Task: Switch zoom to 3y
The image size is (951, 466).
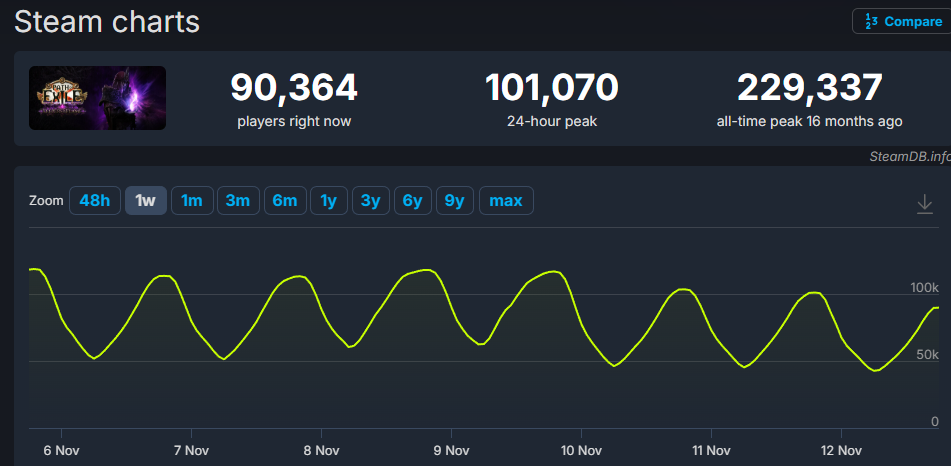Action: click(x=371, y=200)
